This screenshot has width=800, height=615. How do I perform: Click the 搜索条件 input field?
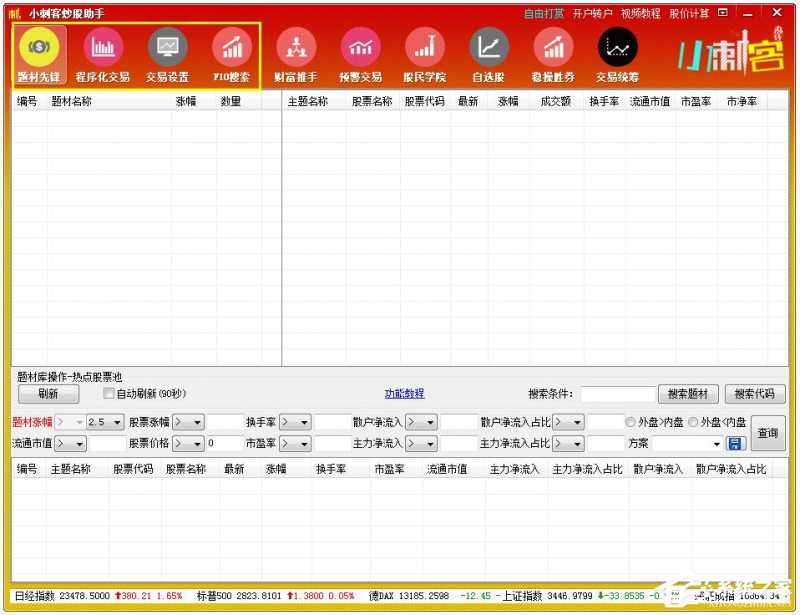point(617,393)
